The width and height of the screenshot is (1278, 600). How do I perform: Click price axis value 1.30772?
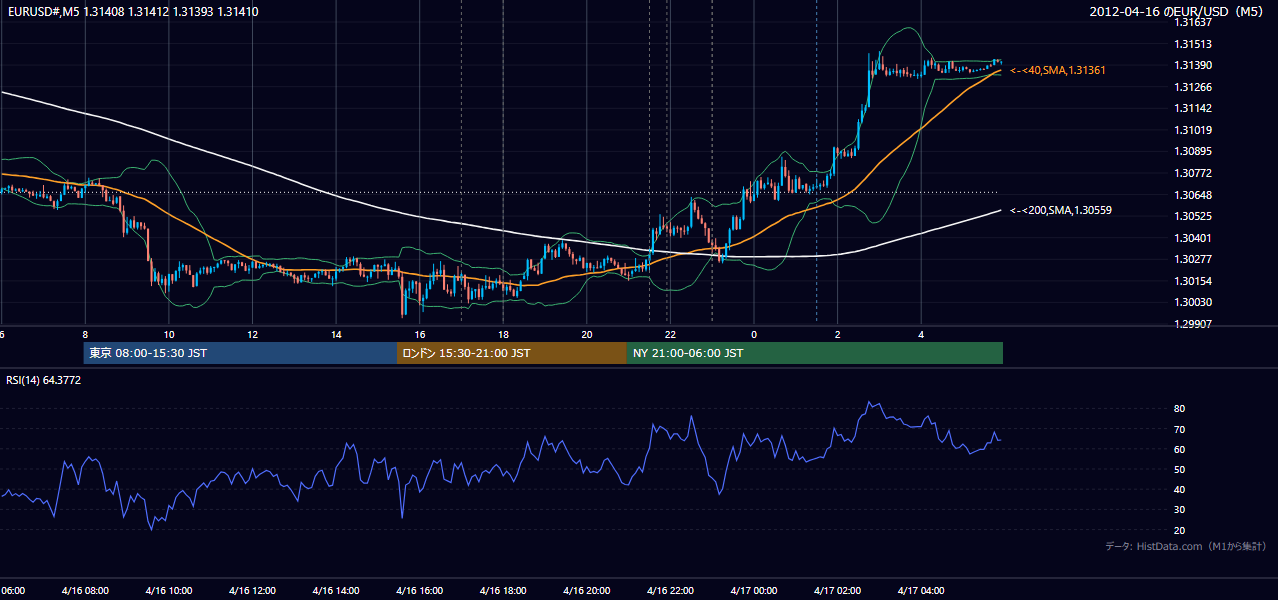[1194, 173]
